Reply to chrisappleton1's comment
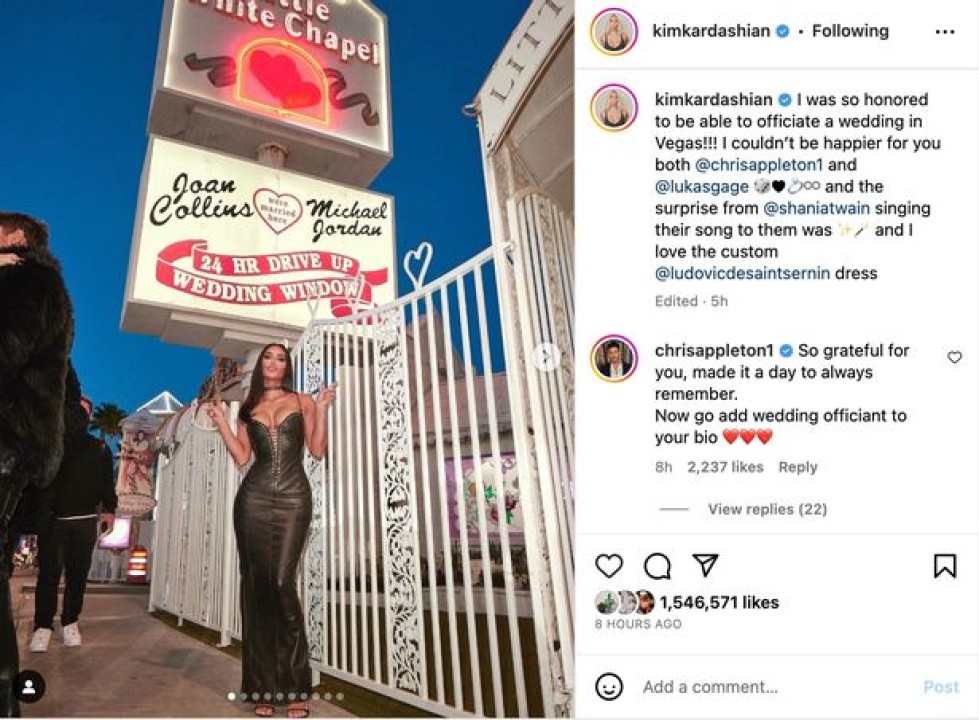The width and height of the screenshot is (979, 720). [797, 467]
